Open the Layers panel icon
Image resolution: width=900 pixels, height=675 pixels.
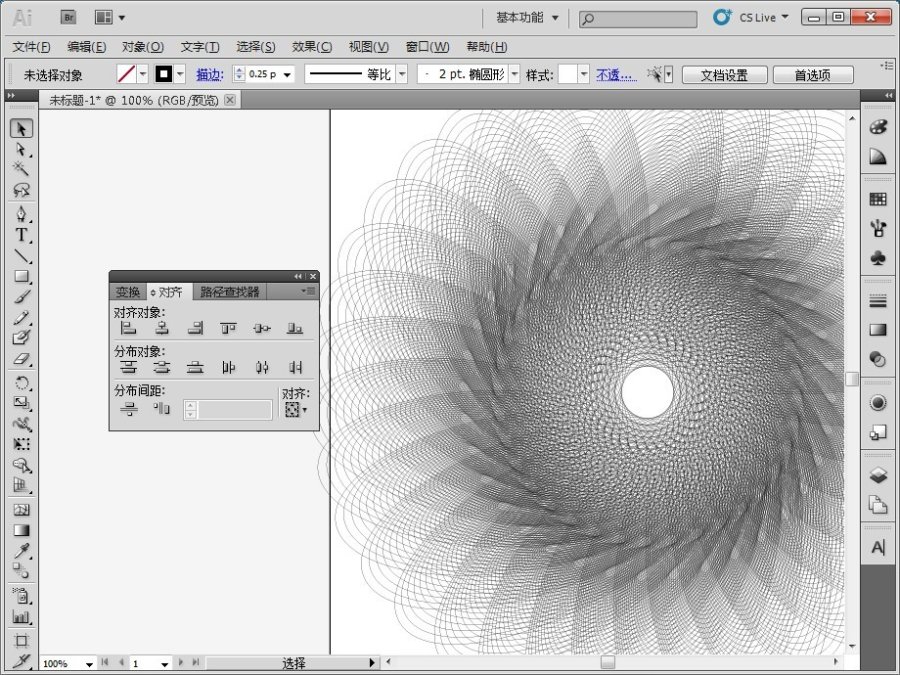tap(878, 475)
